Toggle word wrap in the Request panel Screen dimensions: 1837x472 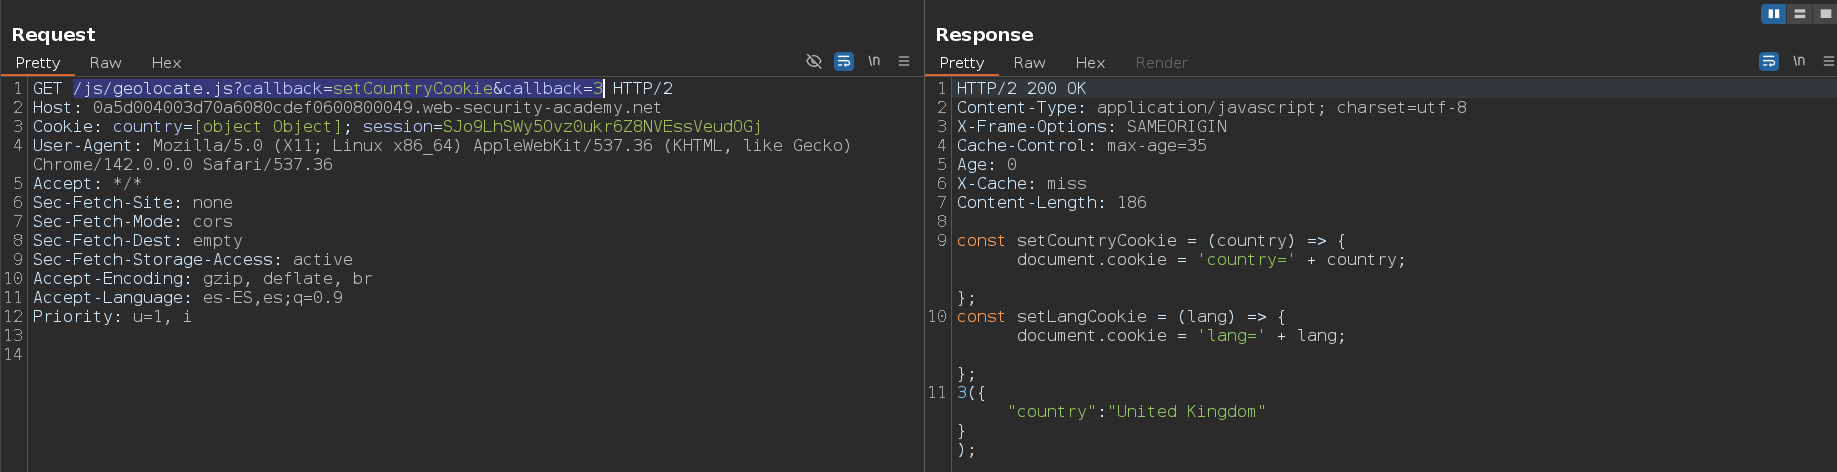click(844, 62)
